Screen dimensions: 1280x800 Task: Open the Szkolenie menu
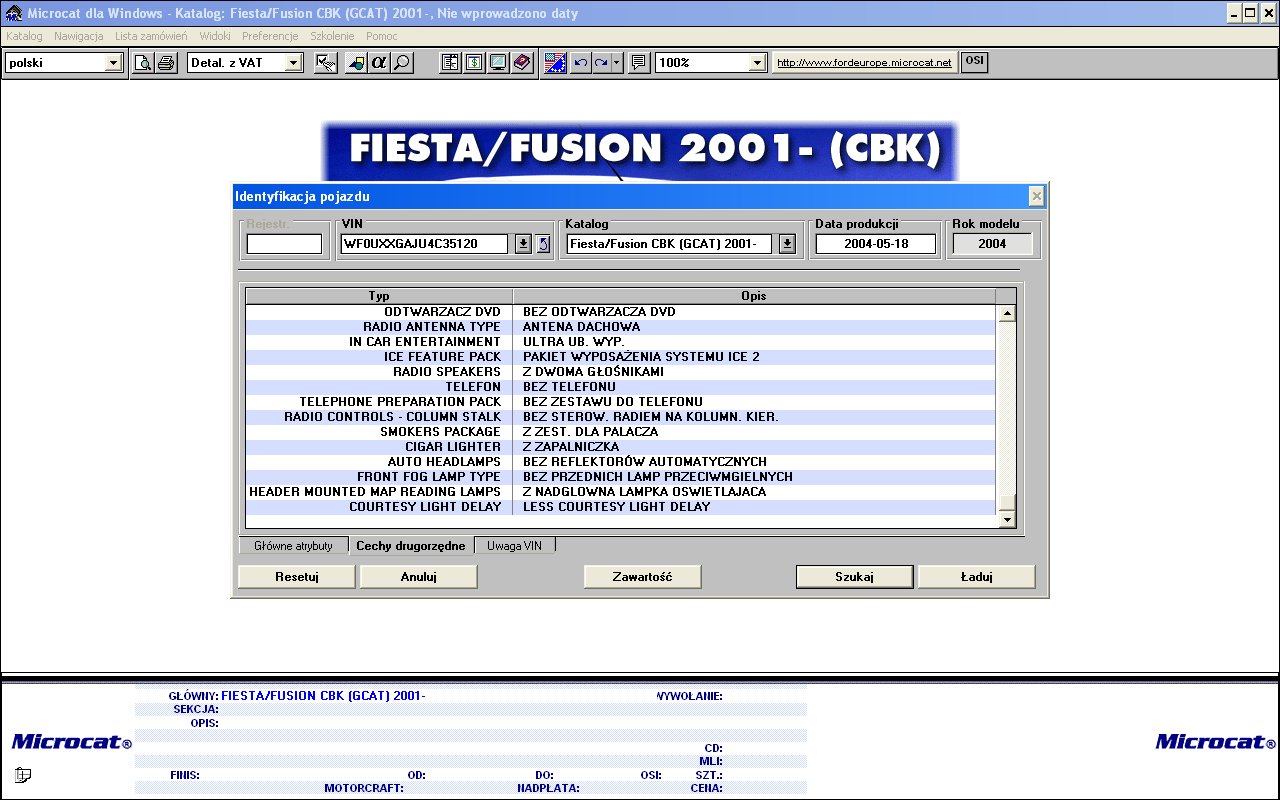point(332,36)
